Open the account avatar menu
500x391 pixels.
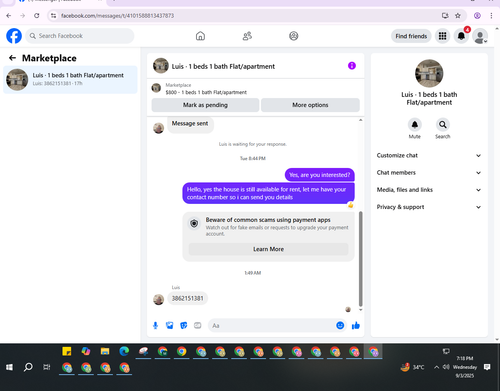(480, 36)
